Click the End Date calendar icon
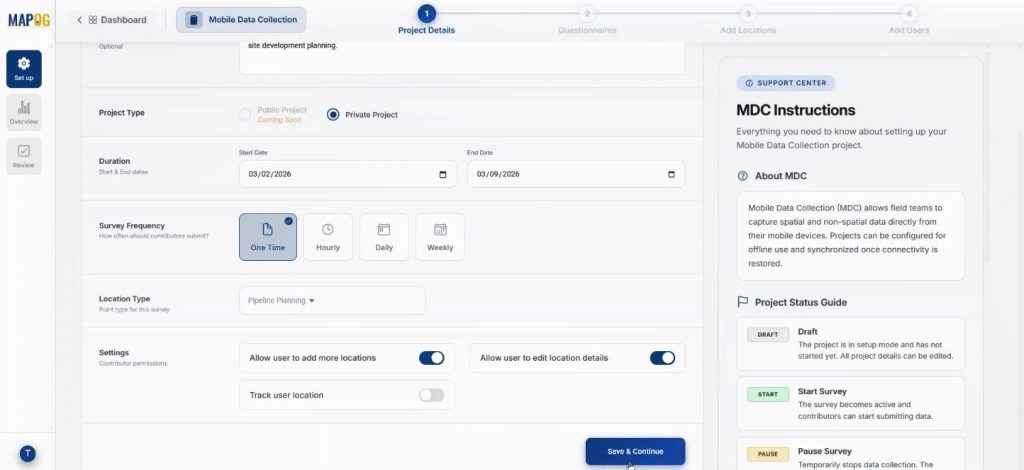This screenshot has height=470, width=1024. [x=671, y=174]
